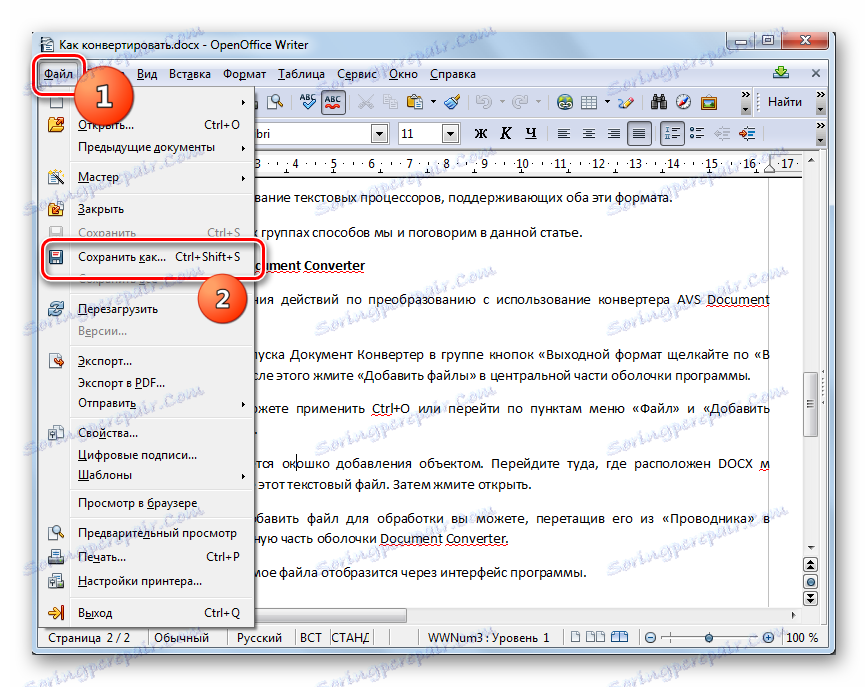Apply justified paragraph alignment
The image size is (868, 687).
[639, 133]
